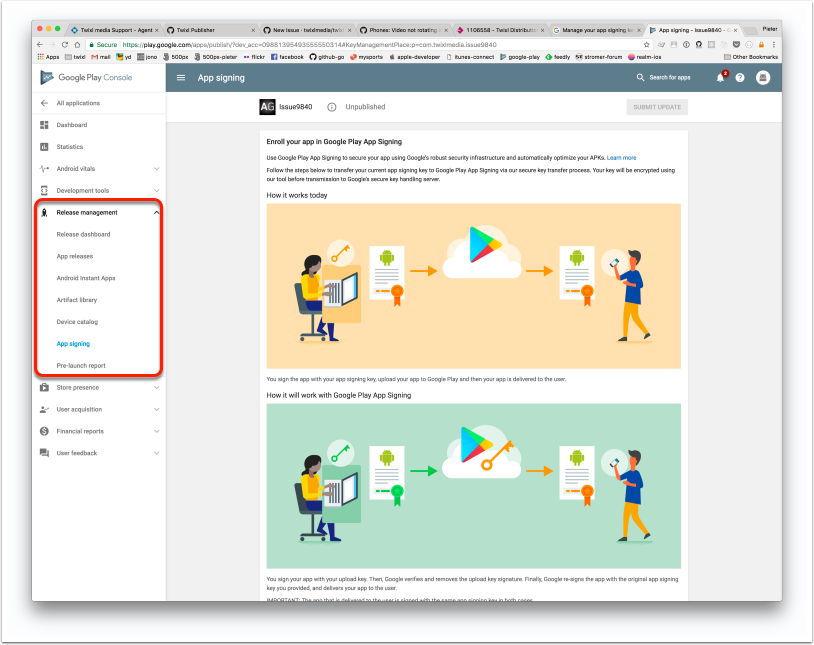Expand the Store presence section
This screenshot has width=814, height=645.
click(x=156, y=387)
